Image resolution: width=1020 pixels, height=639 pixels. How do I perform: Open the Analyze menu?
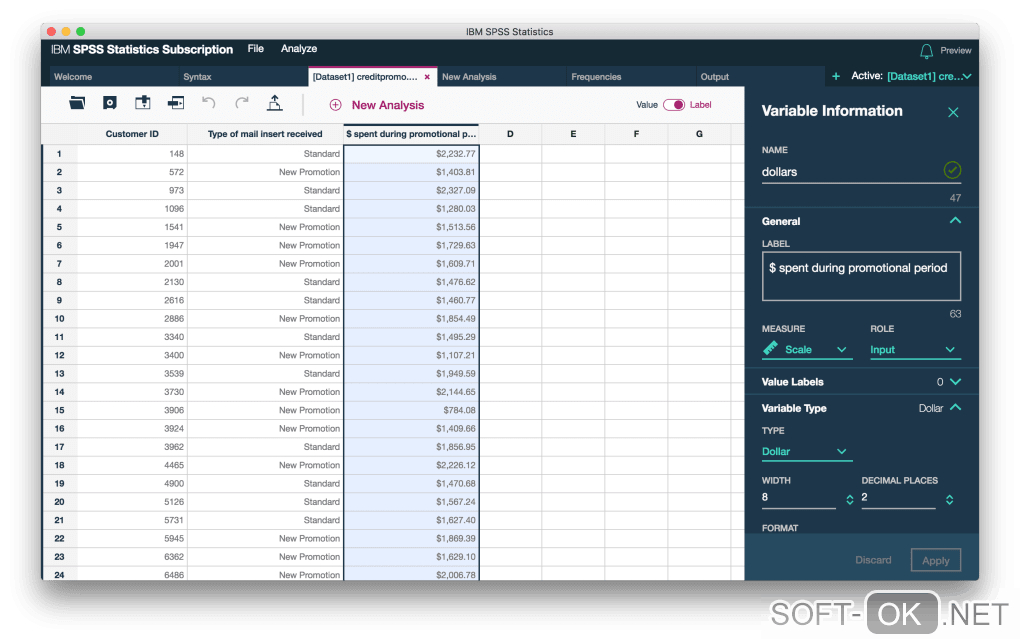pos(299,49)
